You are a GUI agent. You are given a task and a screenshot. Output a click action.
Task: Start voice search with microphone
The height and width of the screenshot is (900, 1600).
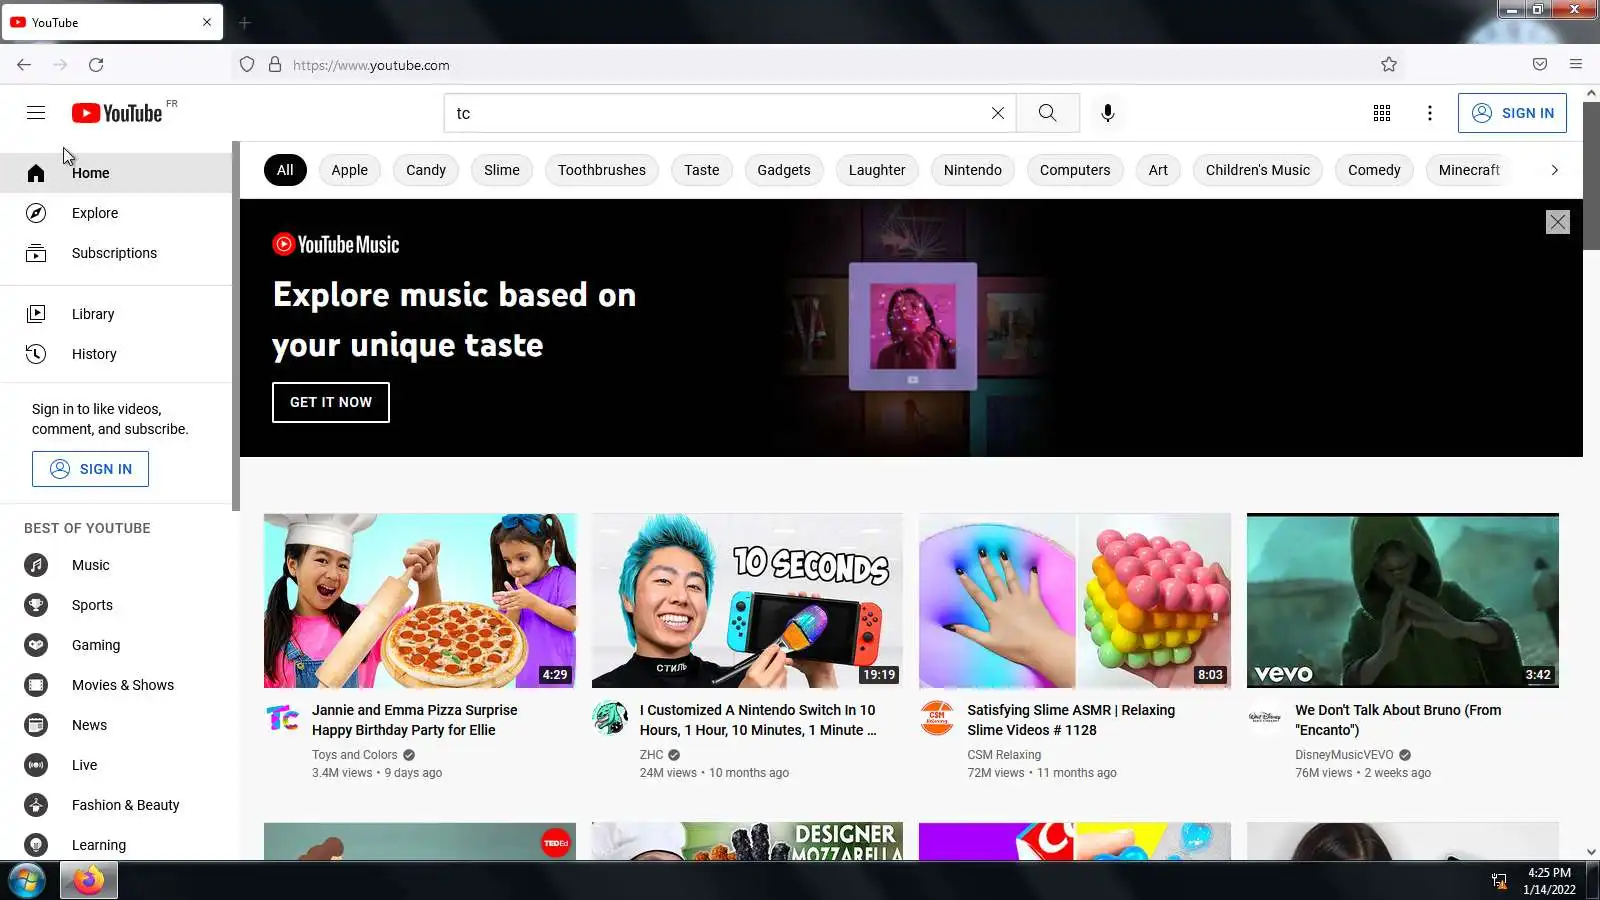(x=1108, y=113)
